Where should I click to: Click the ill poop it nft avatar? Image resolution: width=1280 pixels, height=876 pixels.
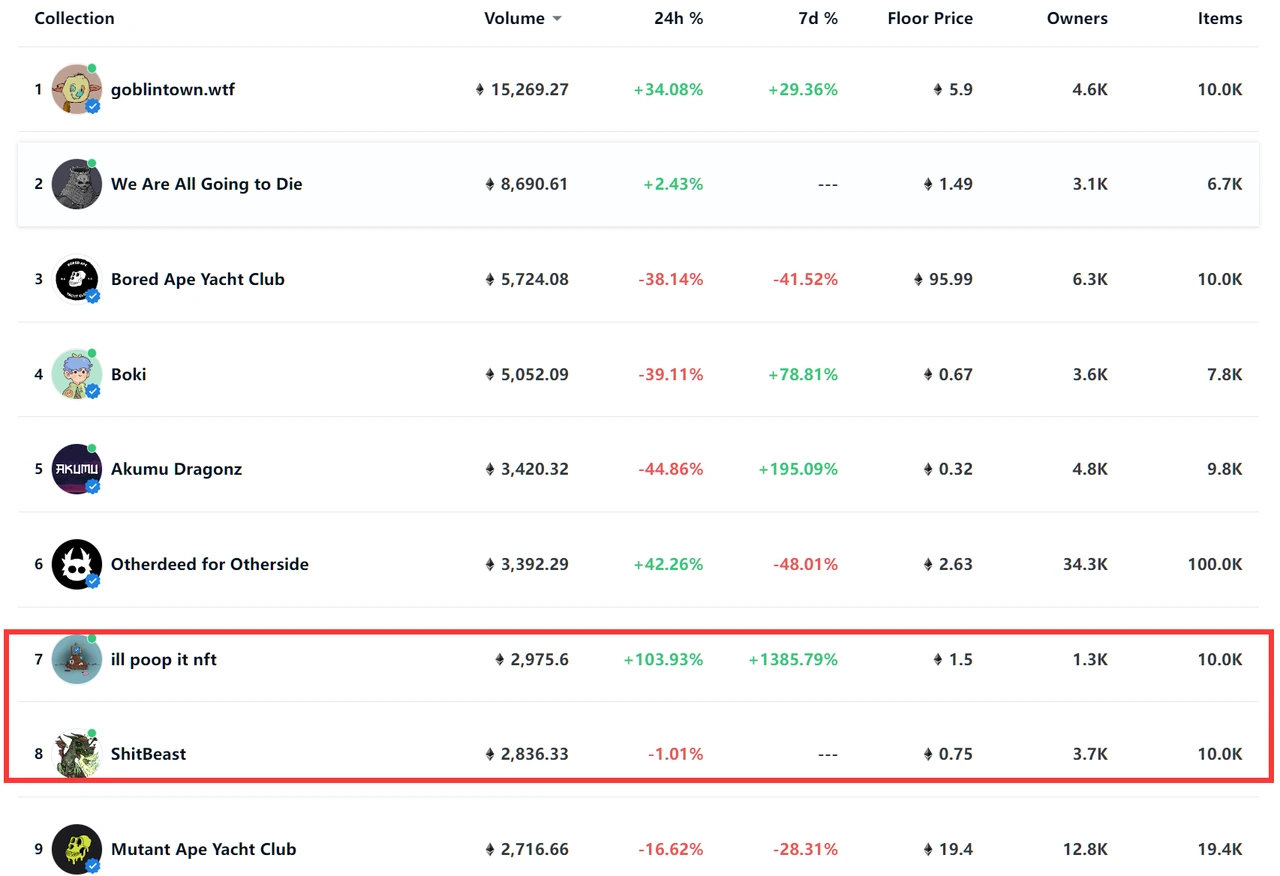coord(76,659)
